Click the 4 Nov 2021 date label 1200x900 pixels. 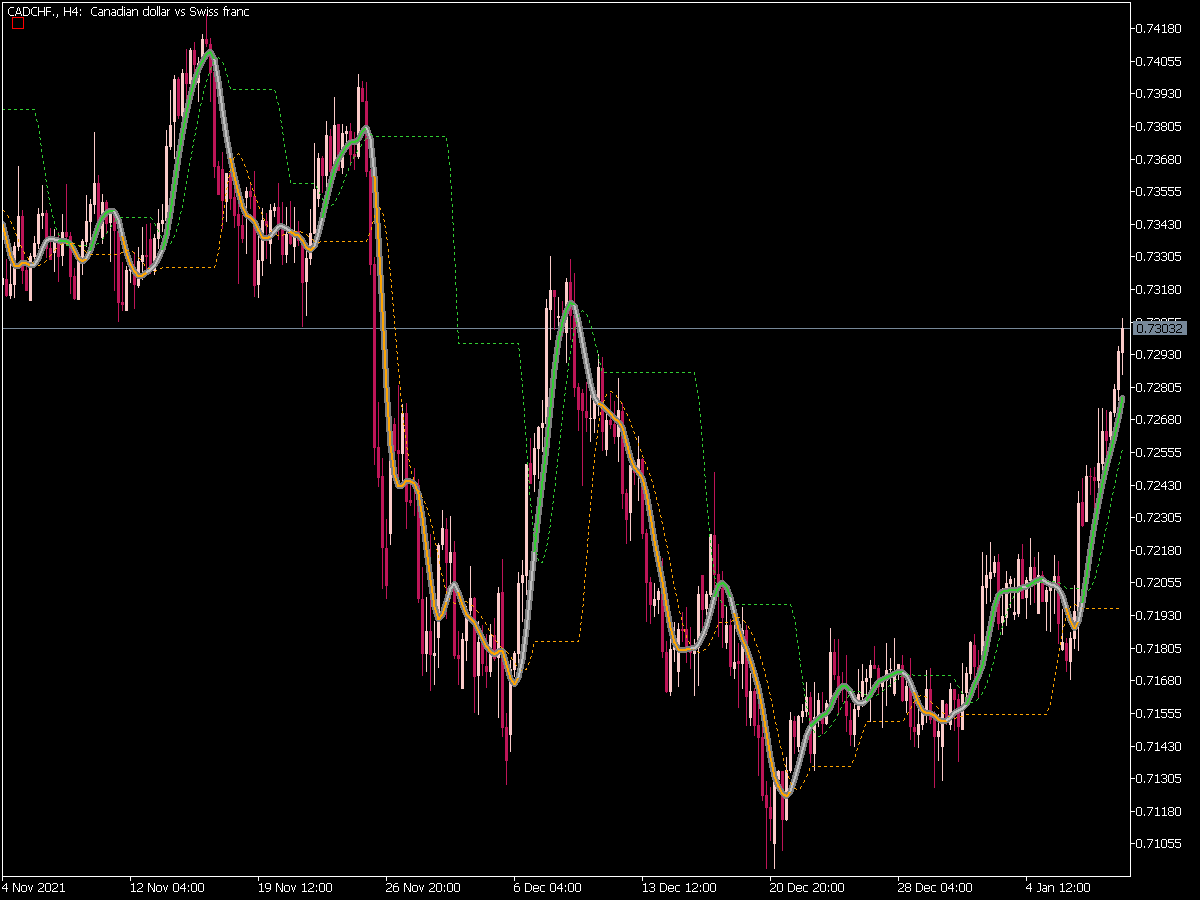[x=33, y=887]
